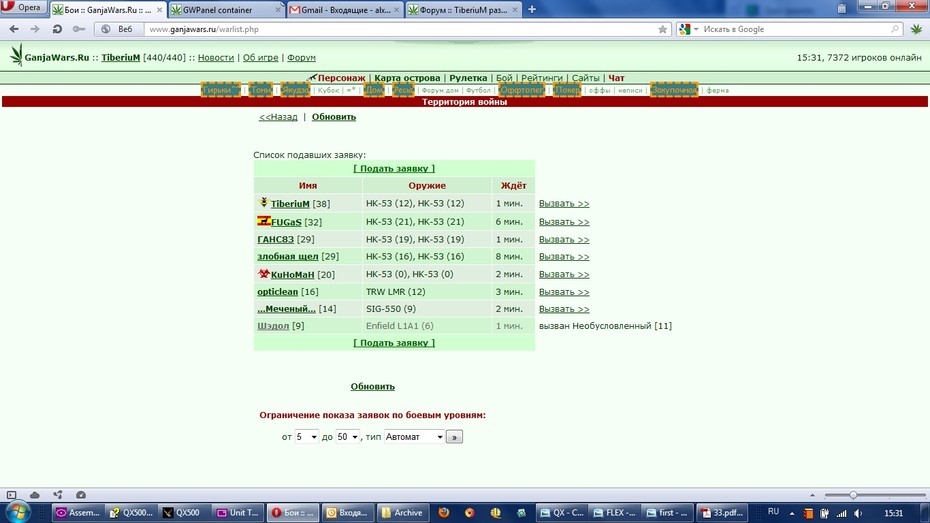Open the Дом shortcut button
This screenshot has height=523, width=930.
(374, 90)
